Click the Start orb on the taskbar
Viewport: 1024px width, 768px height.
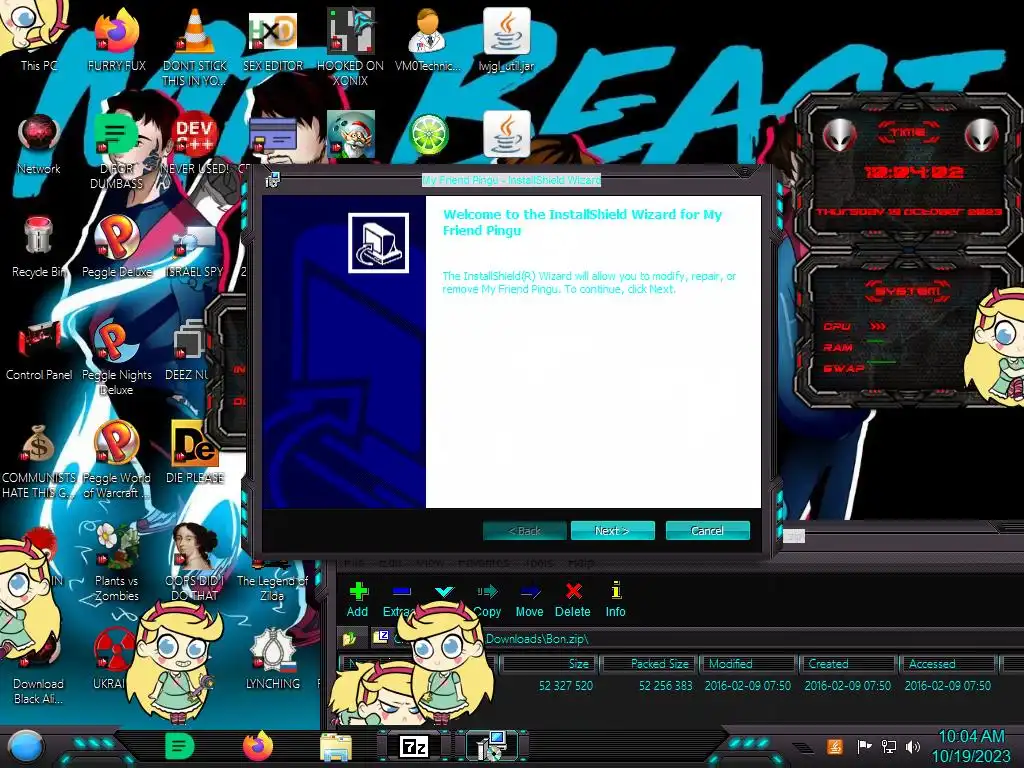click(x=26, y=746)
